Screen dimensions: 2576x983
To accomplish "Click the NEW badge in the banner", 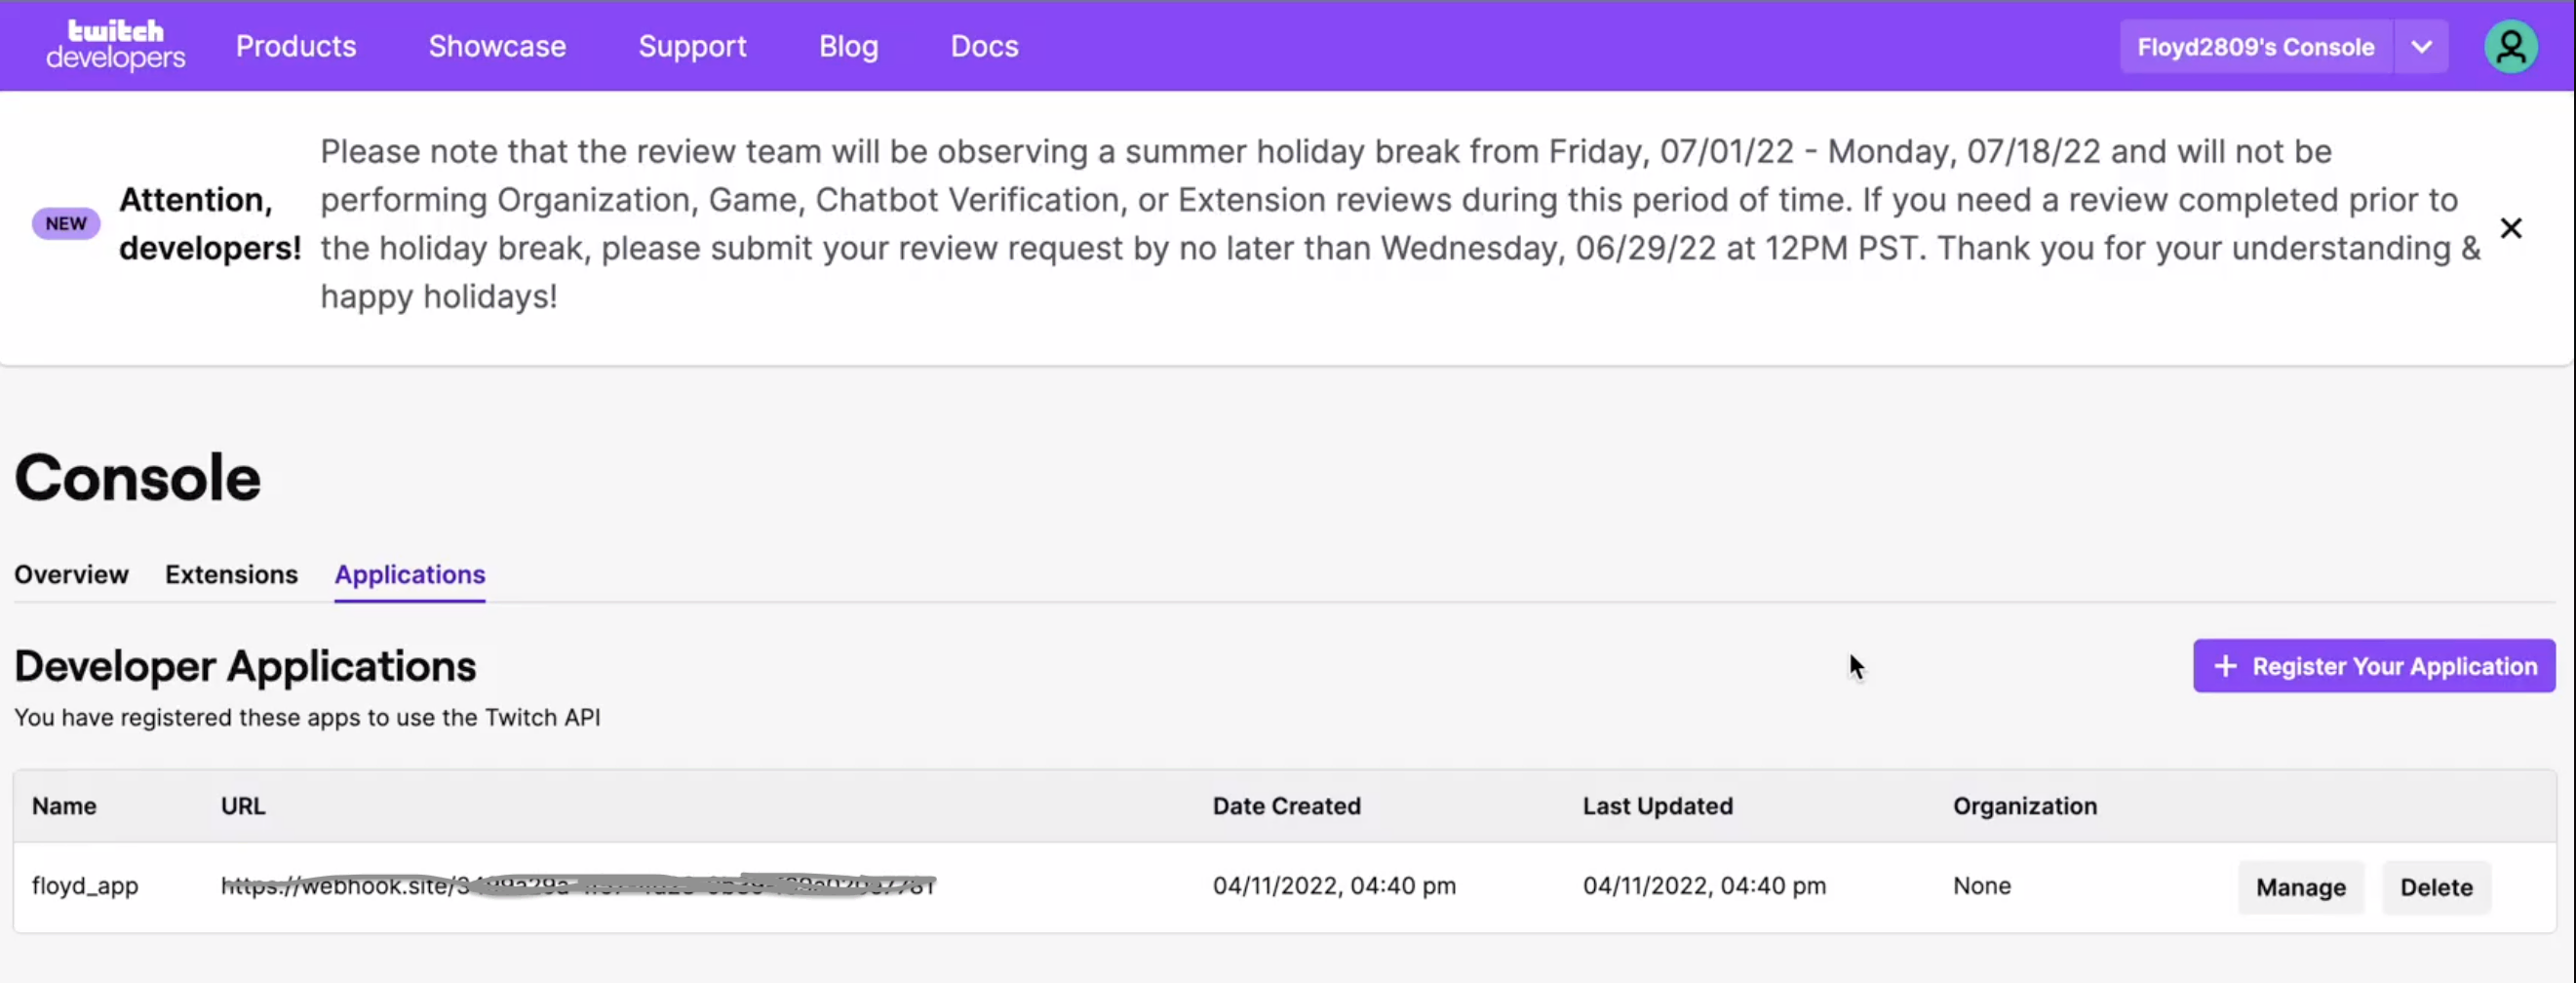I will pyautogui.click(x=66, y=223).
